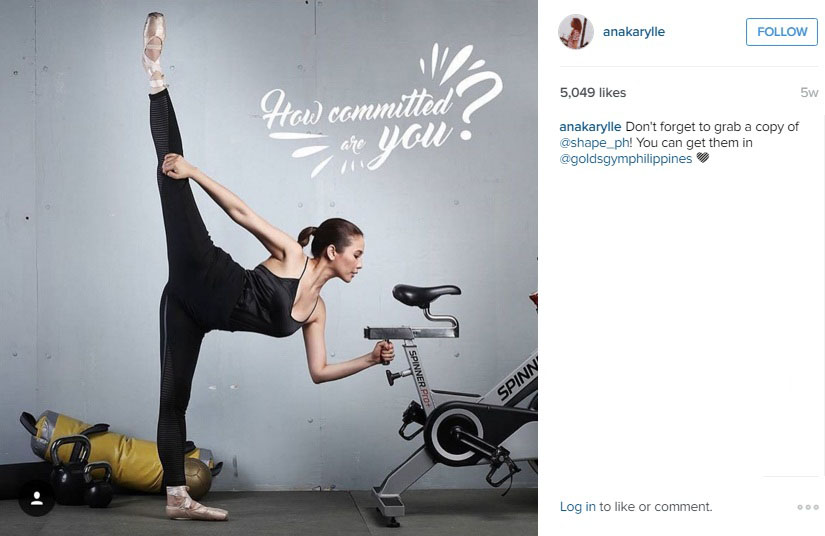Image resolution: width=825 pixels, height=536 pixels.
Task: Click the raised pointe shoe in the photo
Action: pos(154,51)
